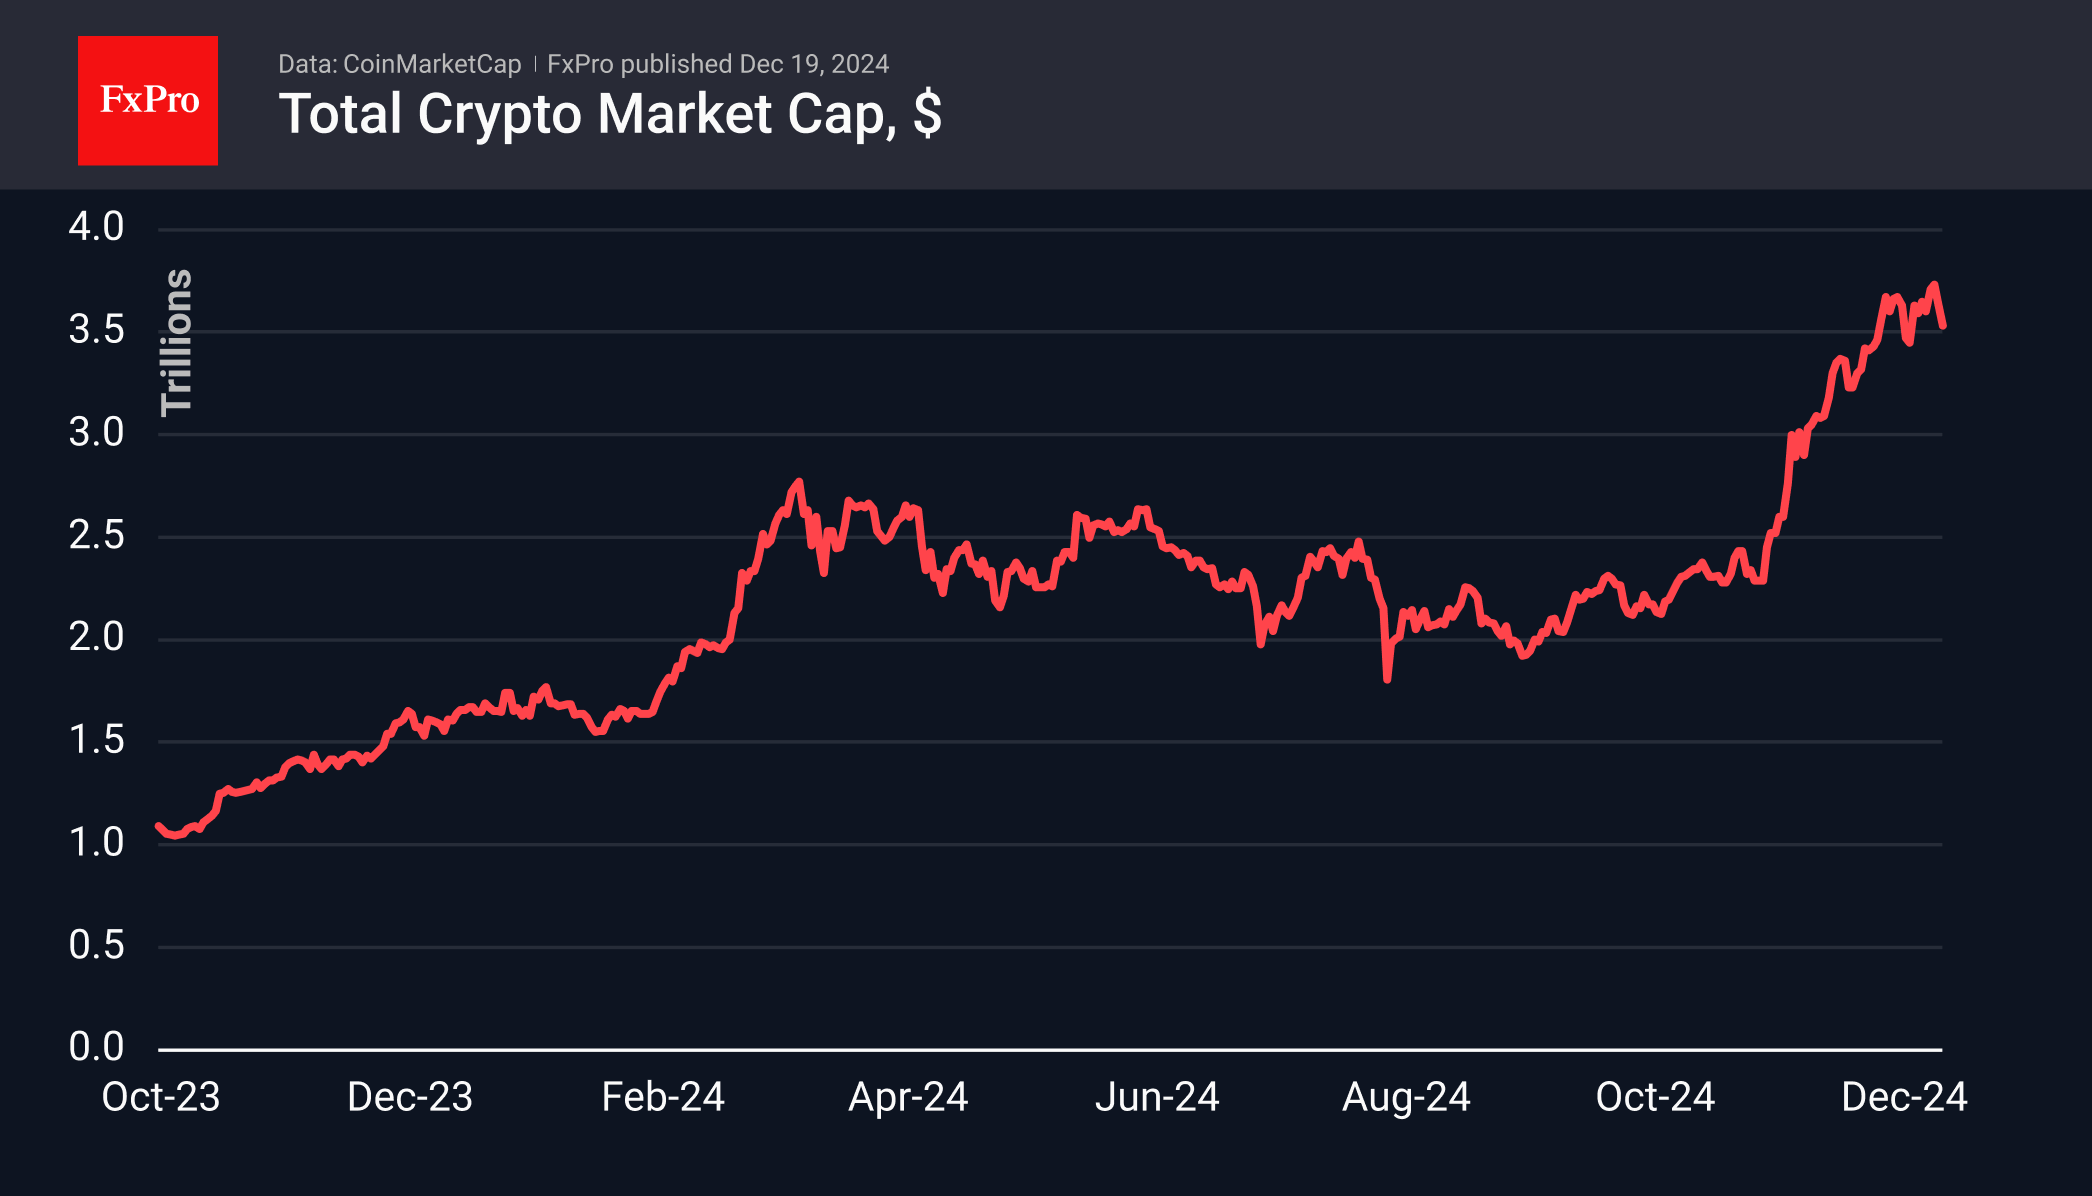Click the 3.0 y-axis value
This screenshot has width=2092, height=1196.
pos(96,433)
